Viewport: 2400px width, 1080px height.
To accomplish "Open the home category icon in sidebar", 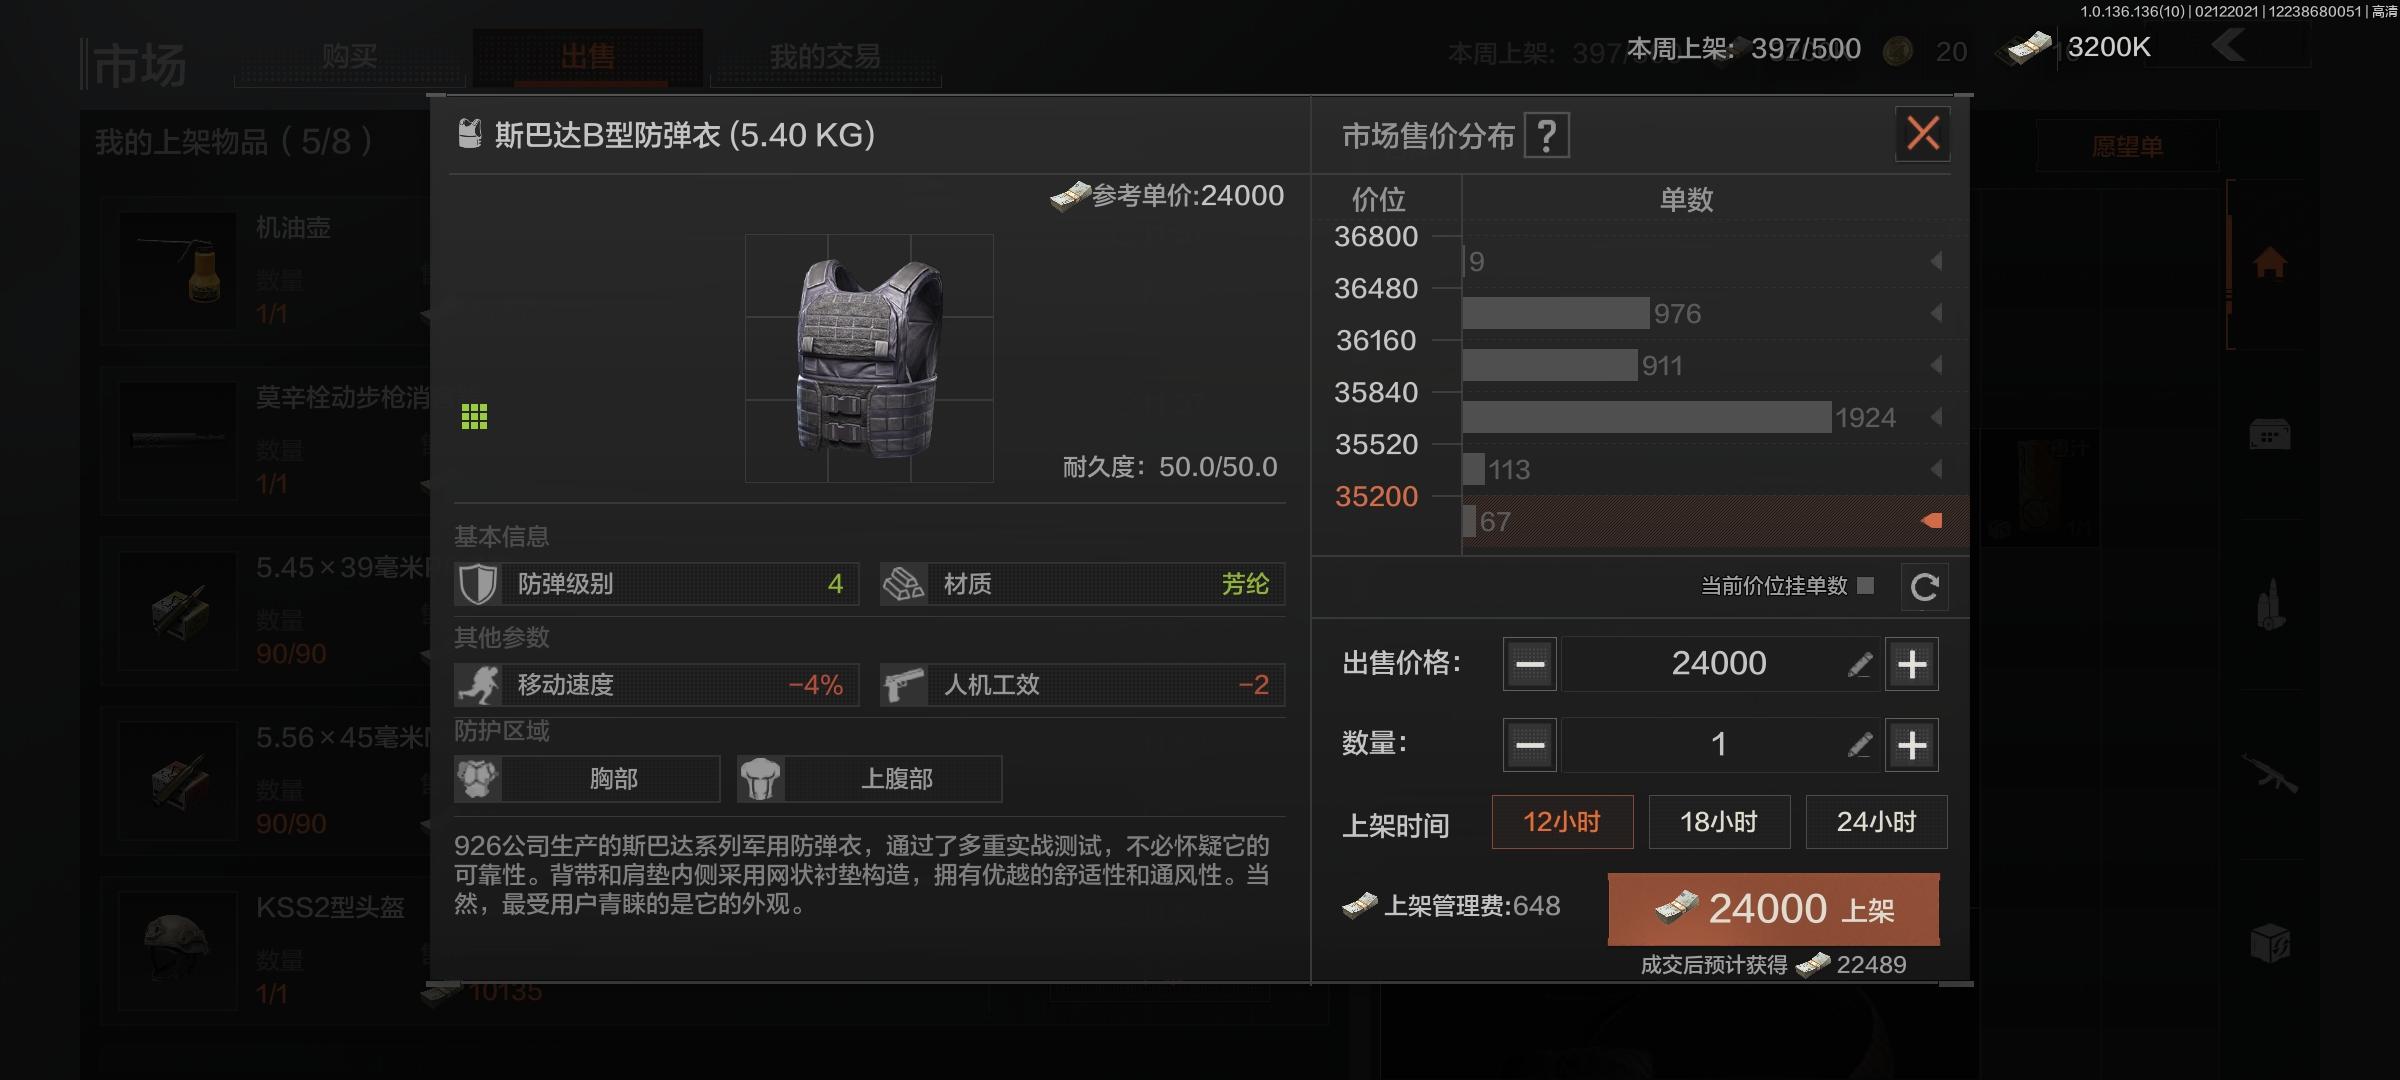I will (x=2269, y=263).
